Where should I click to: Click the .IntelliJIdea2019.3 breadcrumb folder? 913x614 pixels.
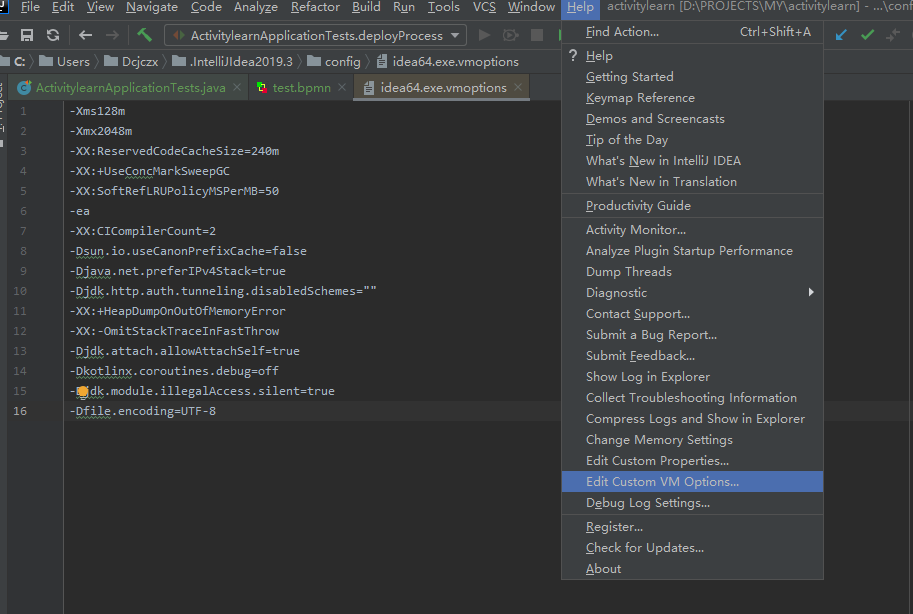[x=232, y=61]
